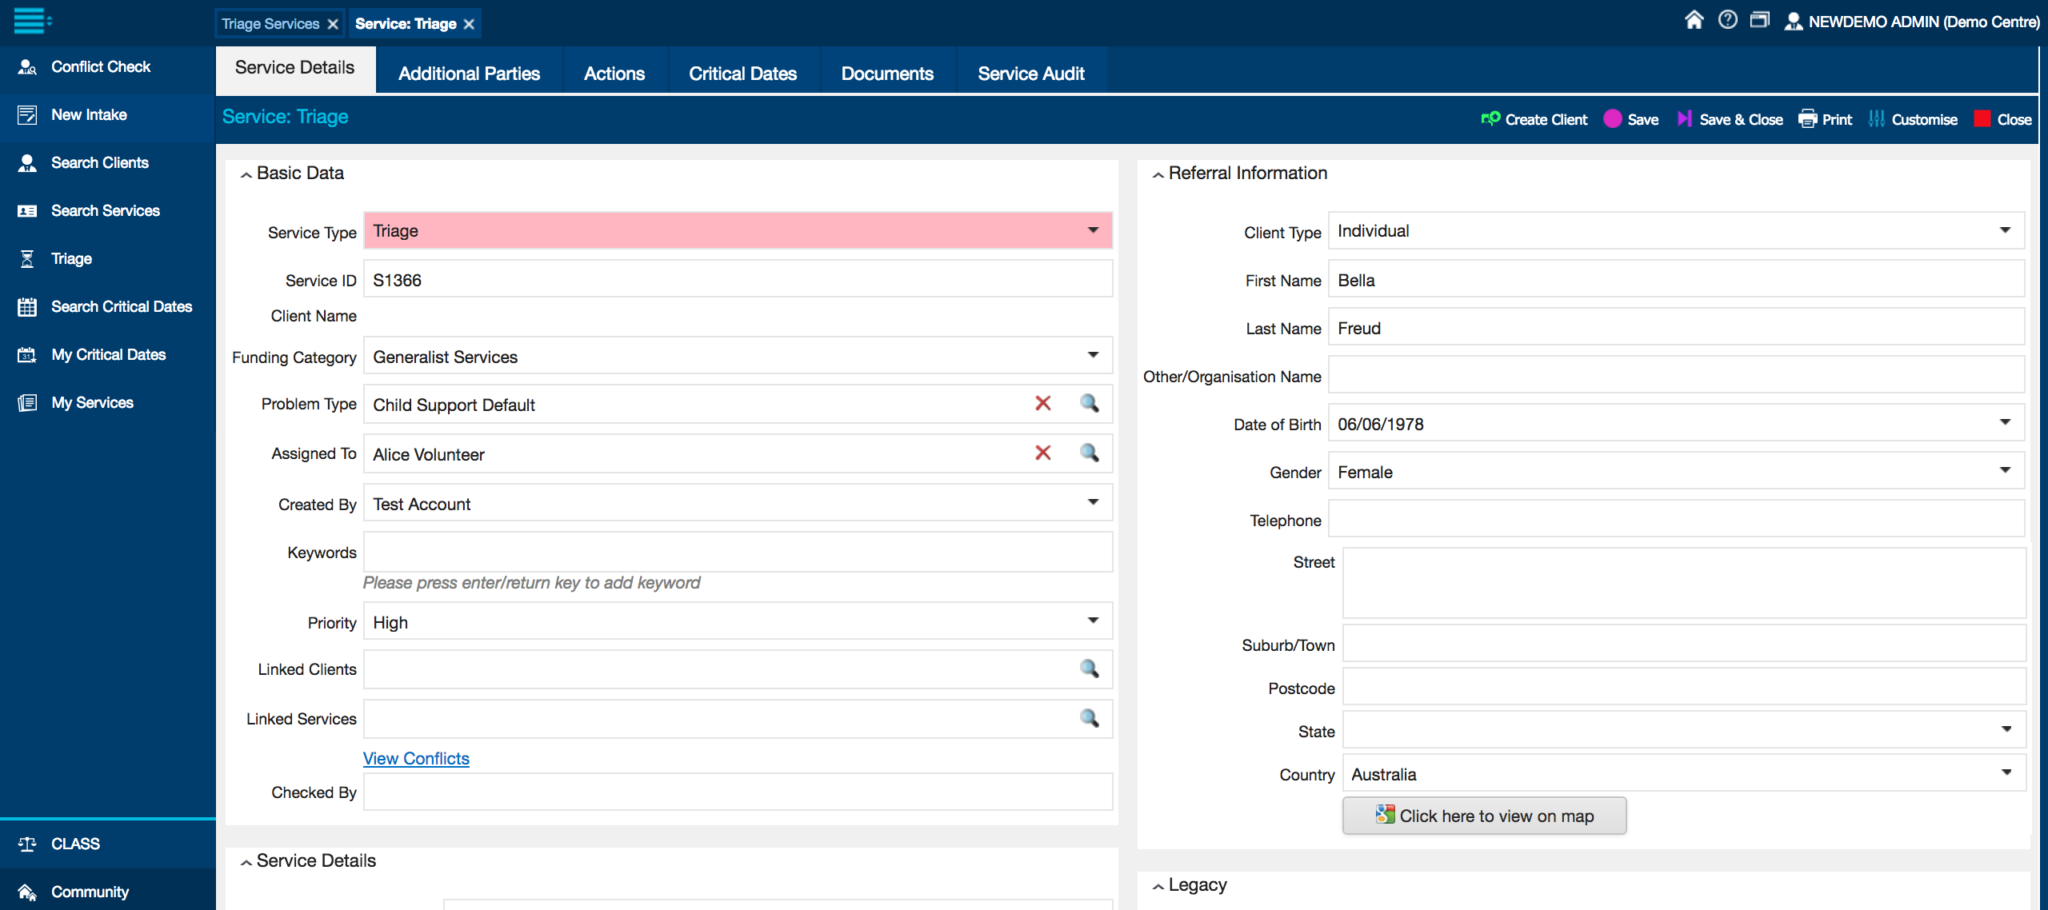
Task: Open the Help icon in the top bar
Action: pos(1727,19)
